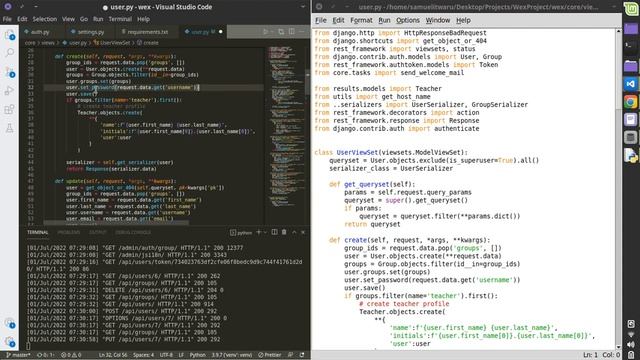Open Run and Debug view in activity bar
Viewport: 640px width, 360px height.
click(9, 90)
